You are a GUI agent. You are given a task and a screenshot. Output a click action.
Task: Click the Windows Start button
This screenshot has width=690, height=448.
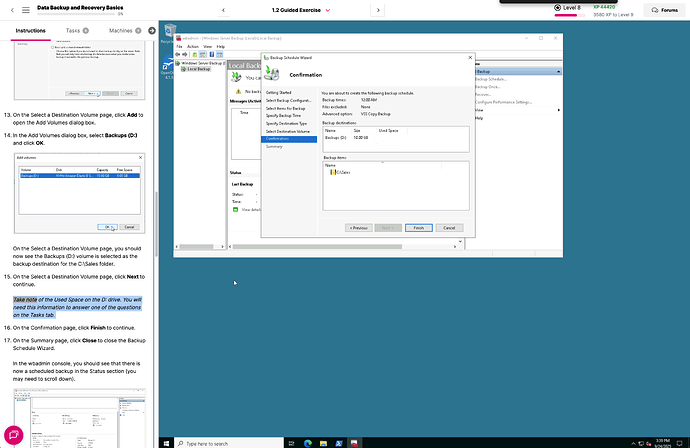pos(165,442)
